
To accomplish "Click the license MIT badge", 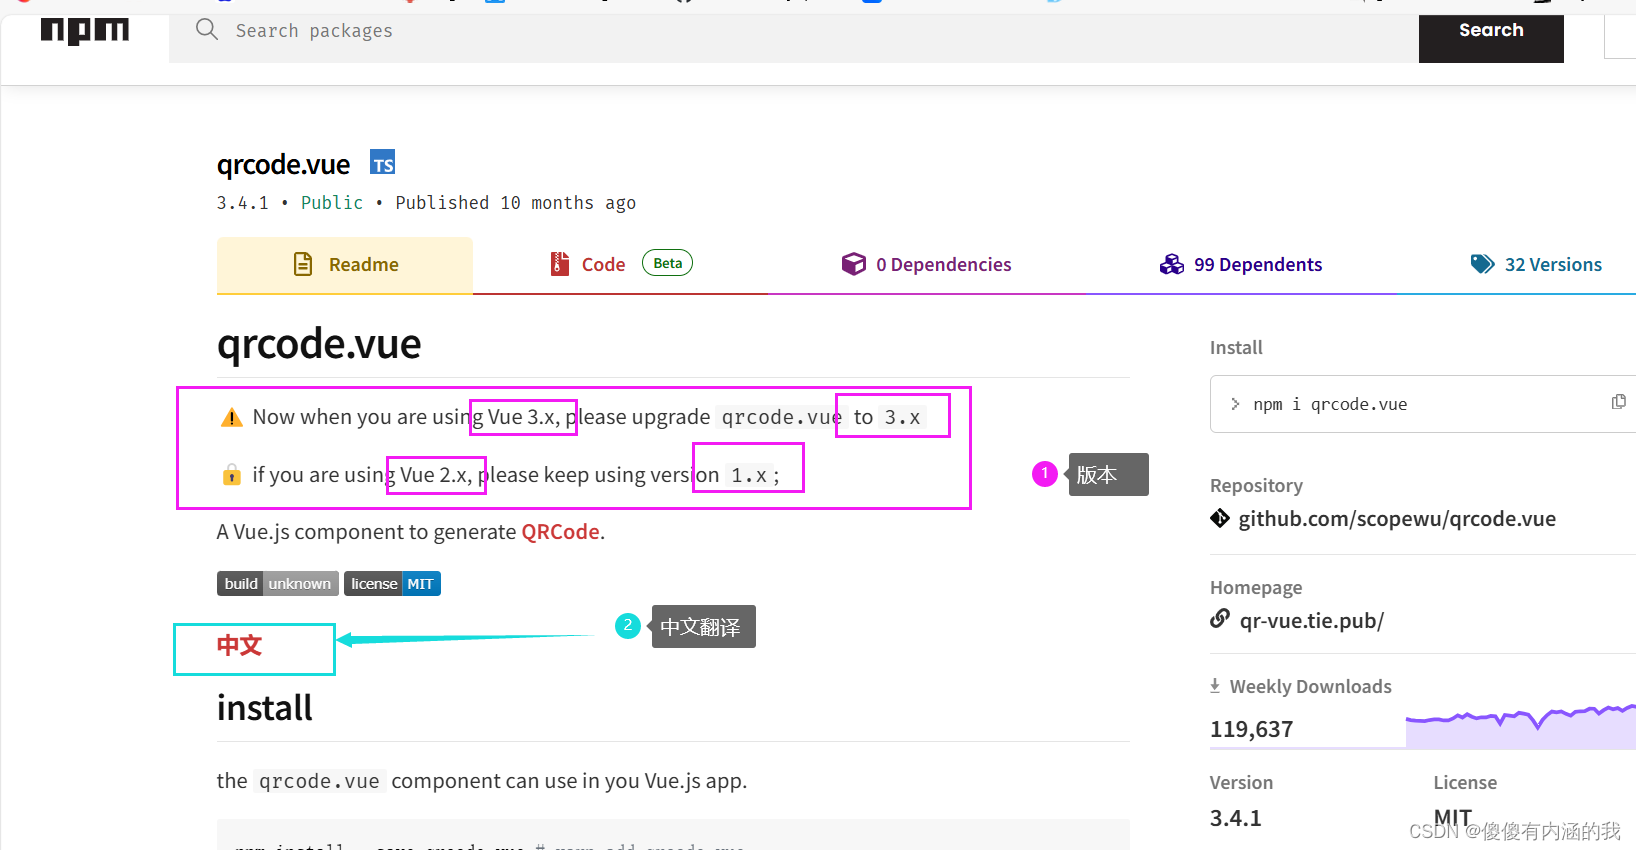I will 392,584.
